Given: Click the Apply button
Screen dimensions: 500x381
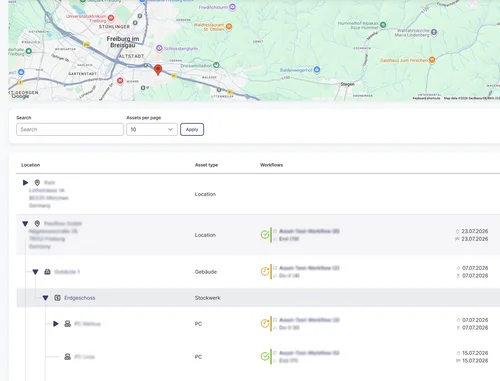Looking at the screenshot, I should pyautogui.click(x=192, y=129).
